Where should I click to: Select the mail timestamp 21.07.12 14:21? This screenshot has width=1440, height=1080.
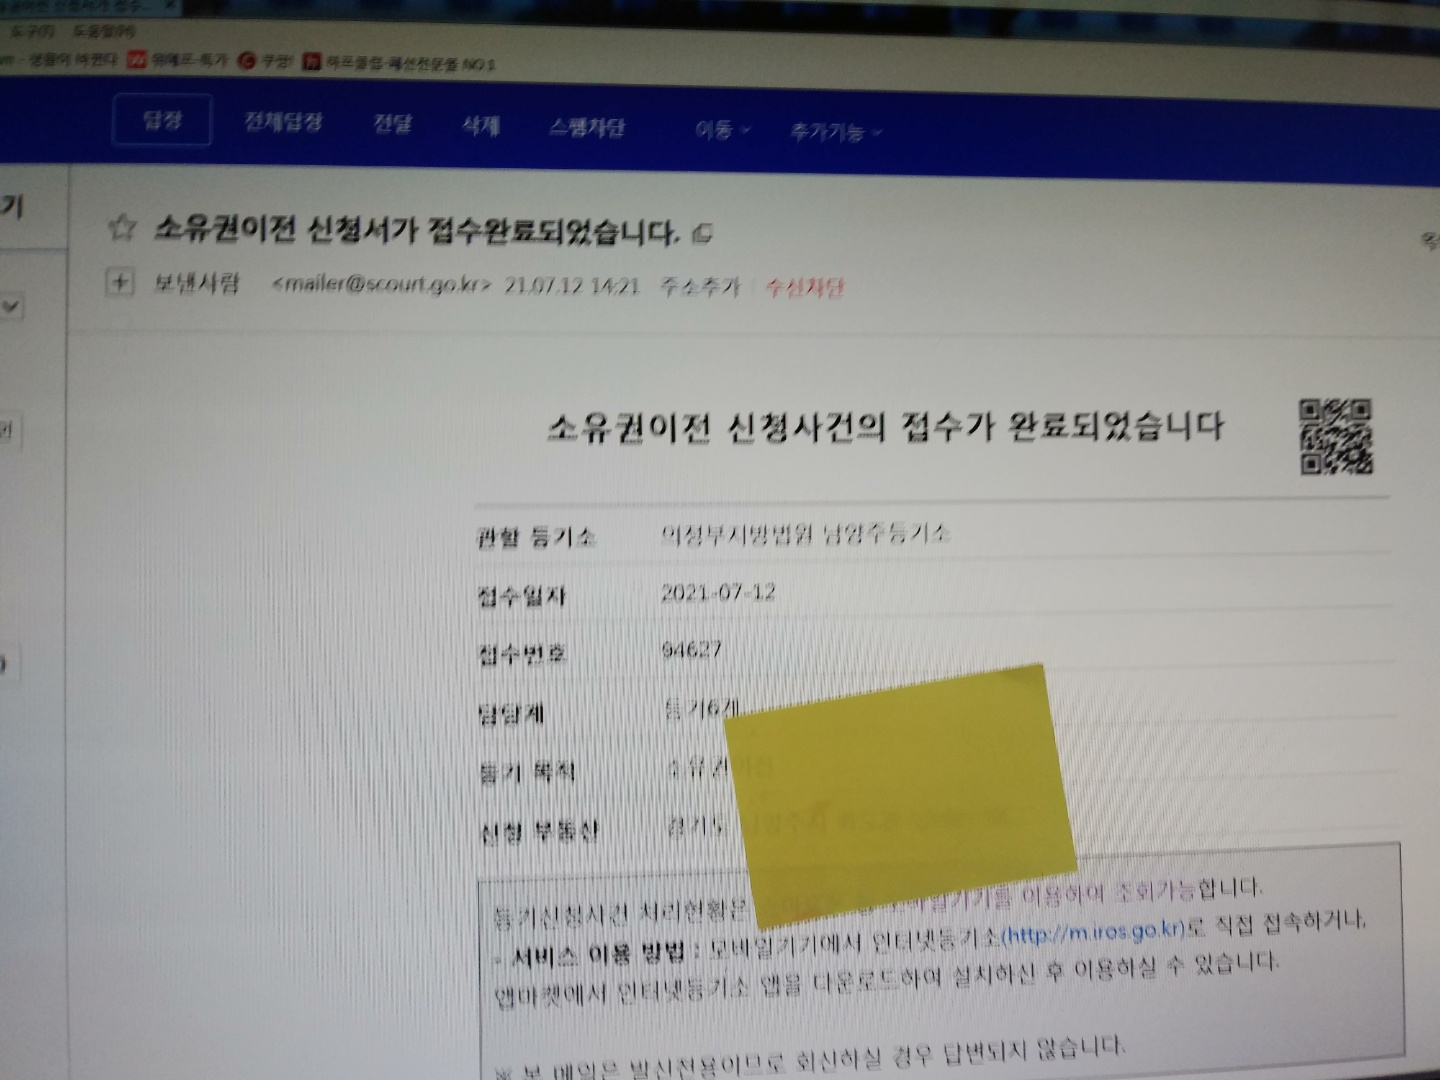tap(571, 286)
